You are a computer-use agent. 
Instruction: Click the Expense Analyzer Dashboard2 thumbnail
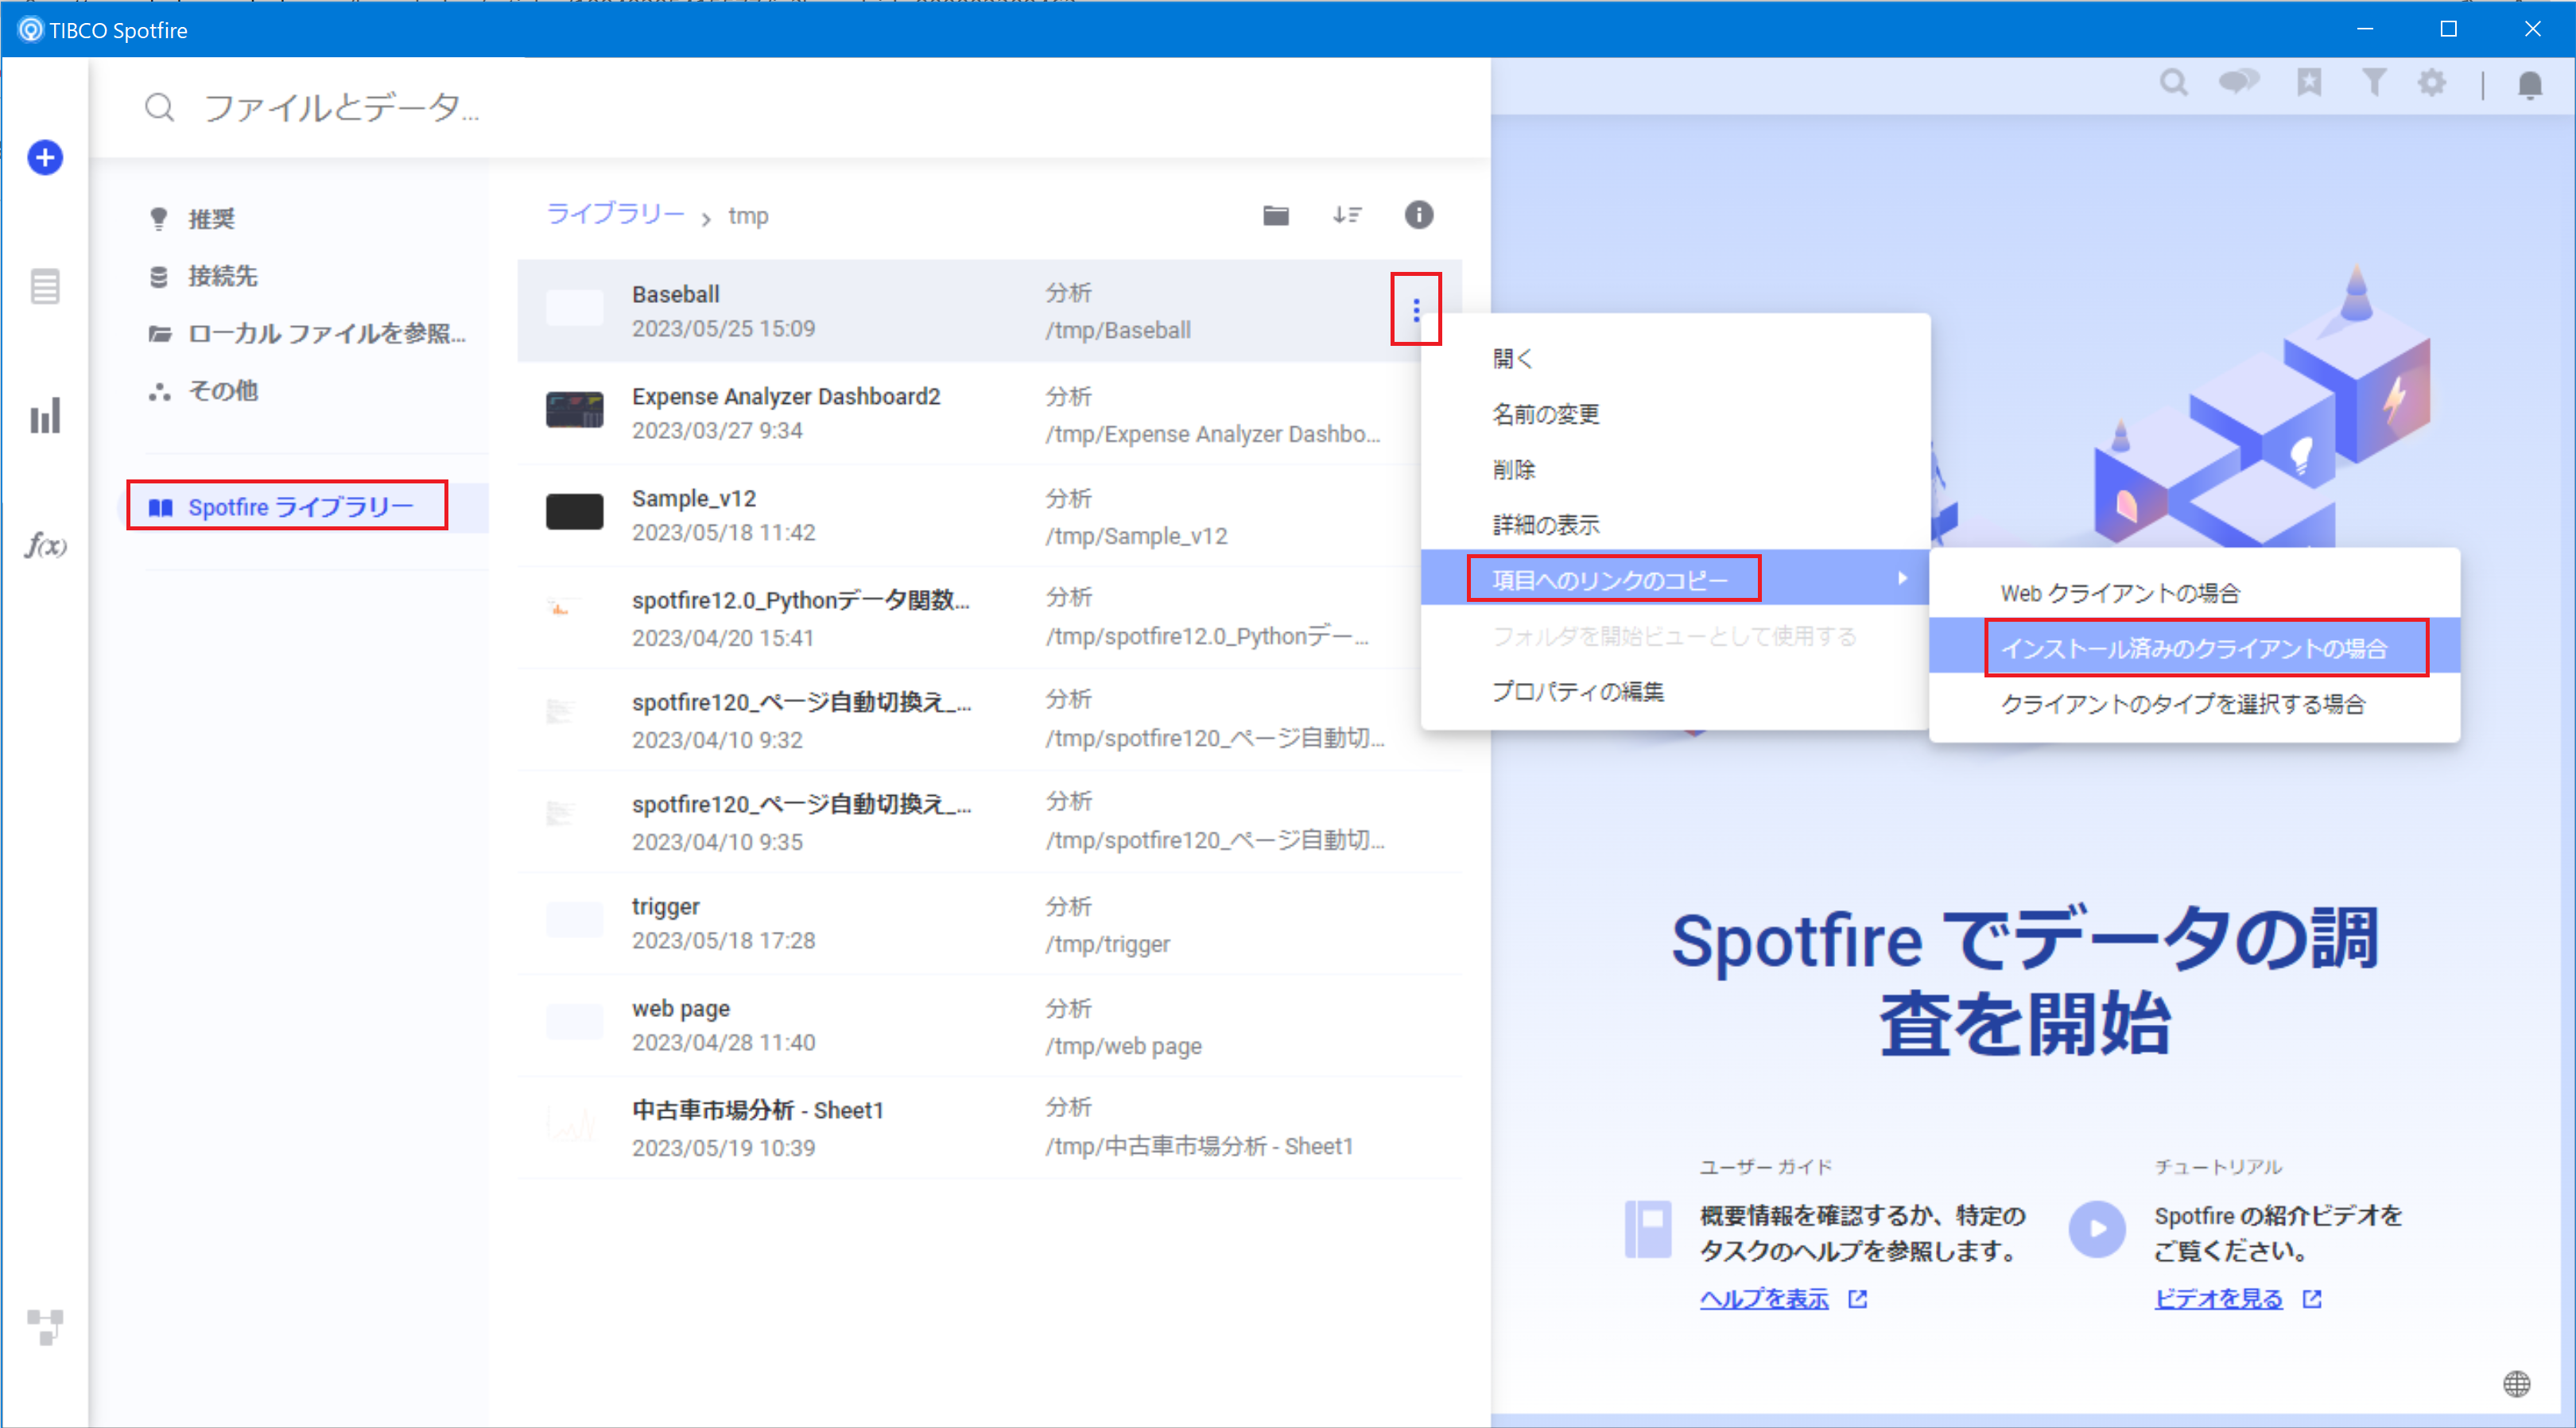click(574, 410)
